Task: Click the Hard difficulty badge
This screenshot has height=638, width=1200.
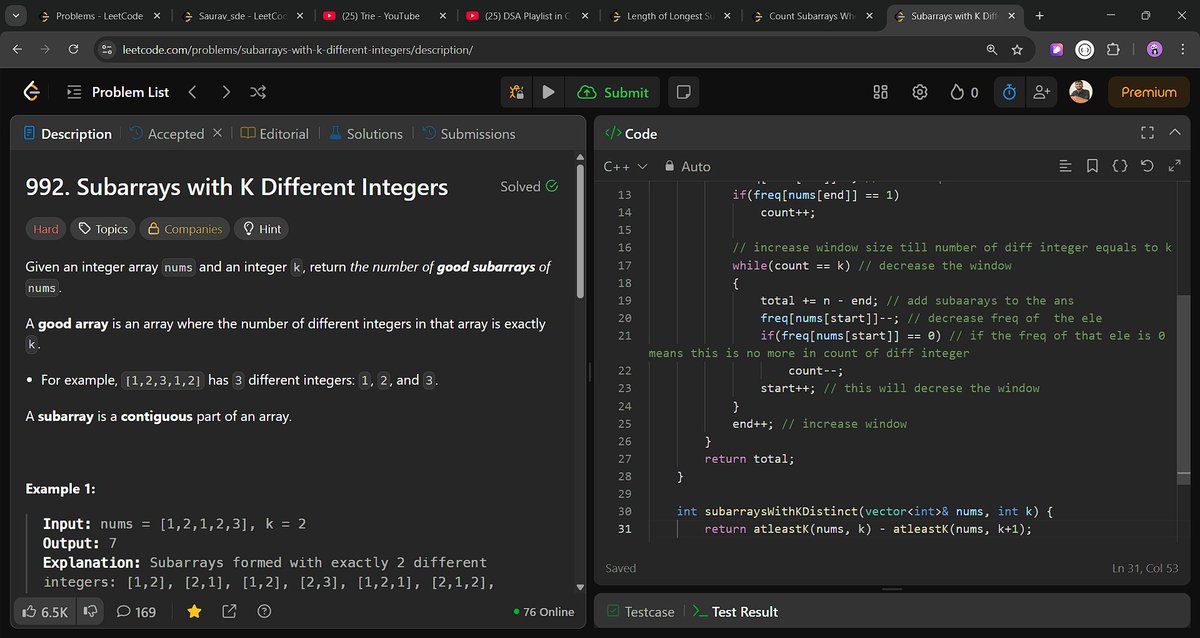Action: point(46,229)
